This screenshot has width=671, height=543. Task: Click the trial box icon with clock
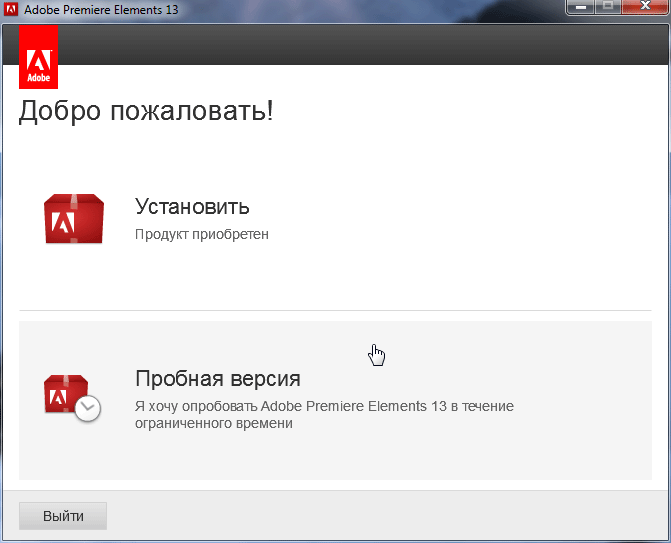click(72, 398)
